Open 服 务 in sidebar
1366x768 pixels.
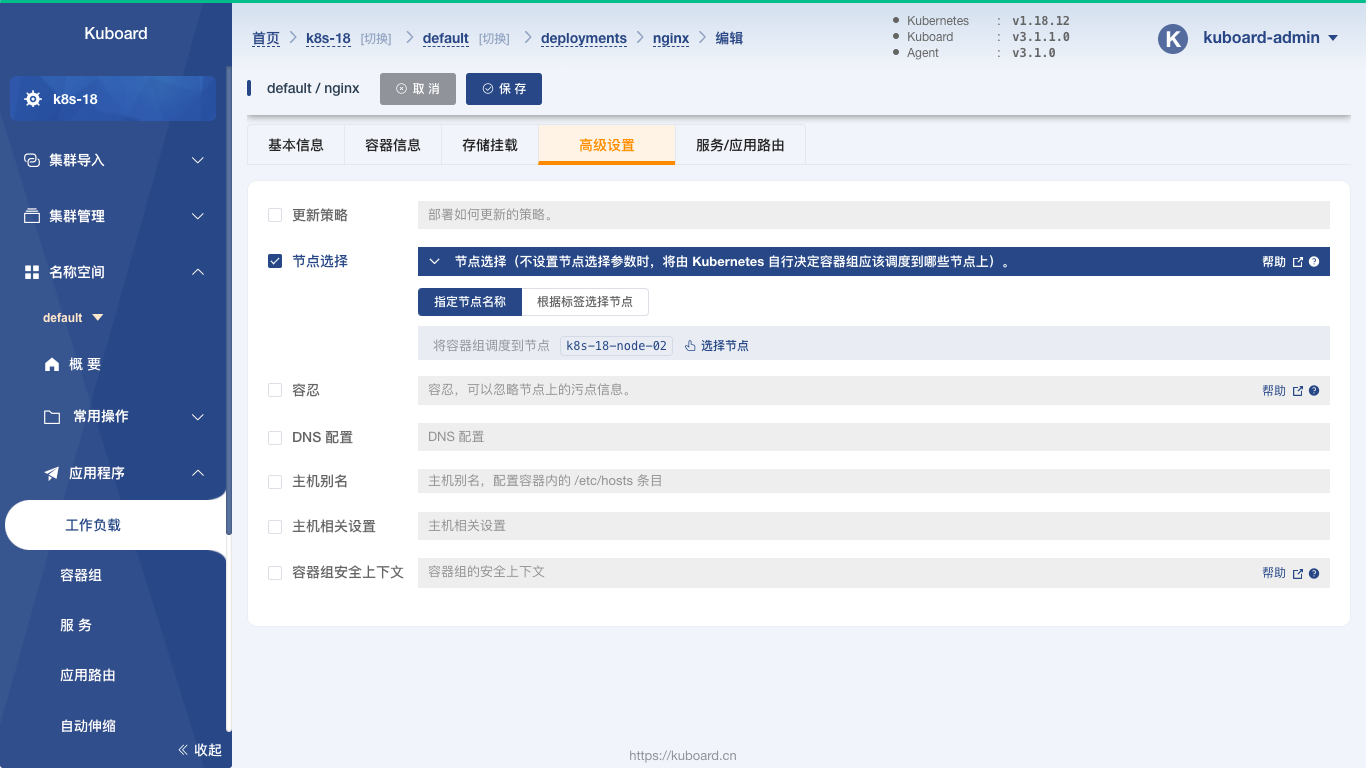click(76, 626)
